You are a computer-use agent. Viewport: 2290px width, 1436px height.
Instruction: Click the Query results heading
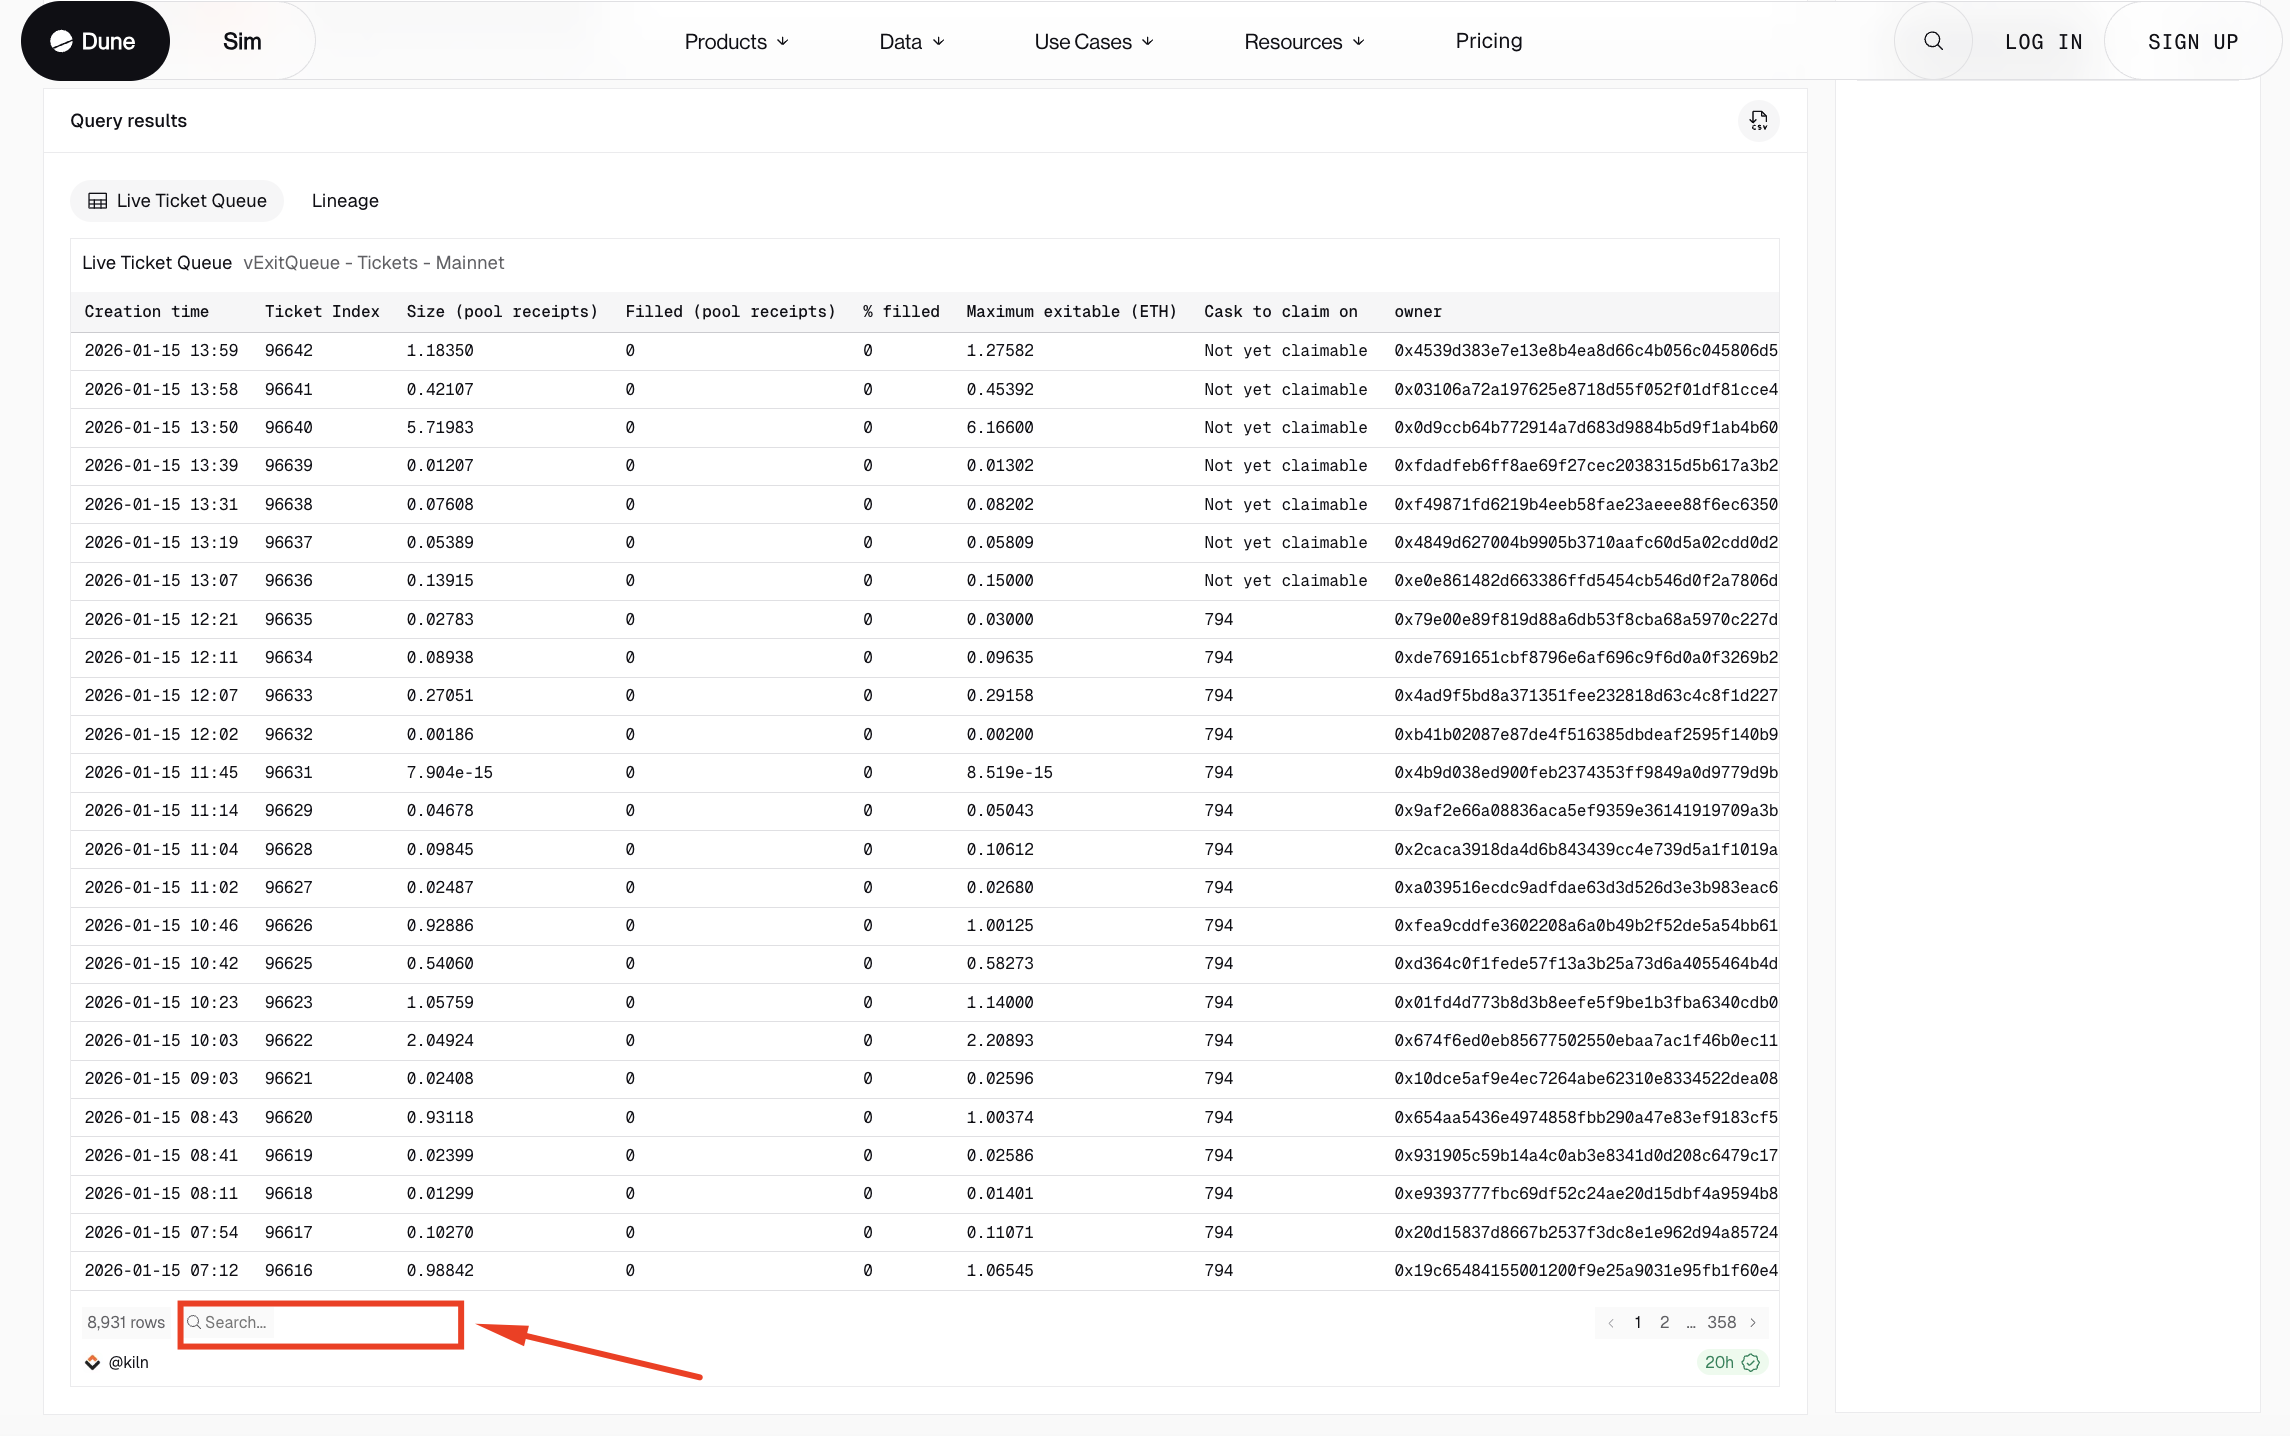click(128, 121)
